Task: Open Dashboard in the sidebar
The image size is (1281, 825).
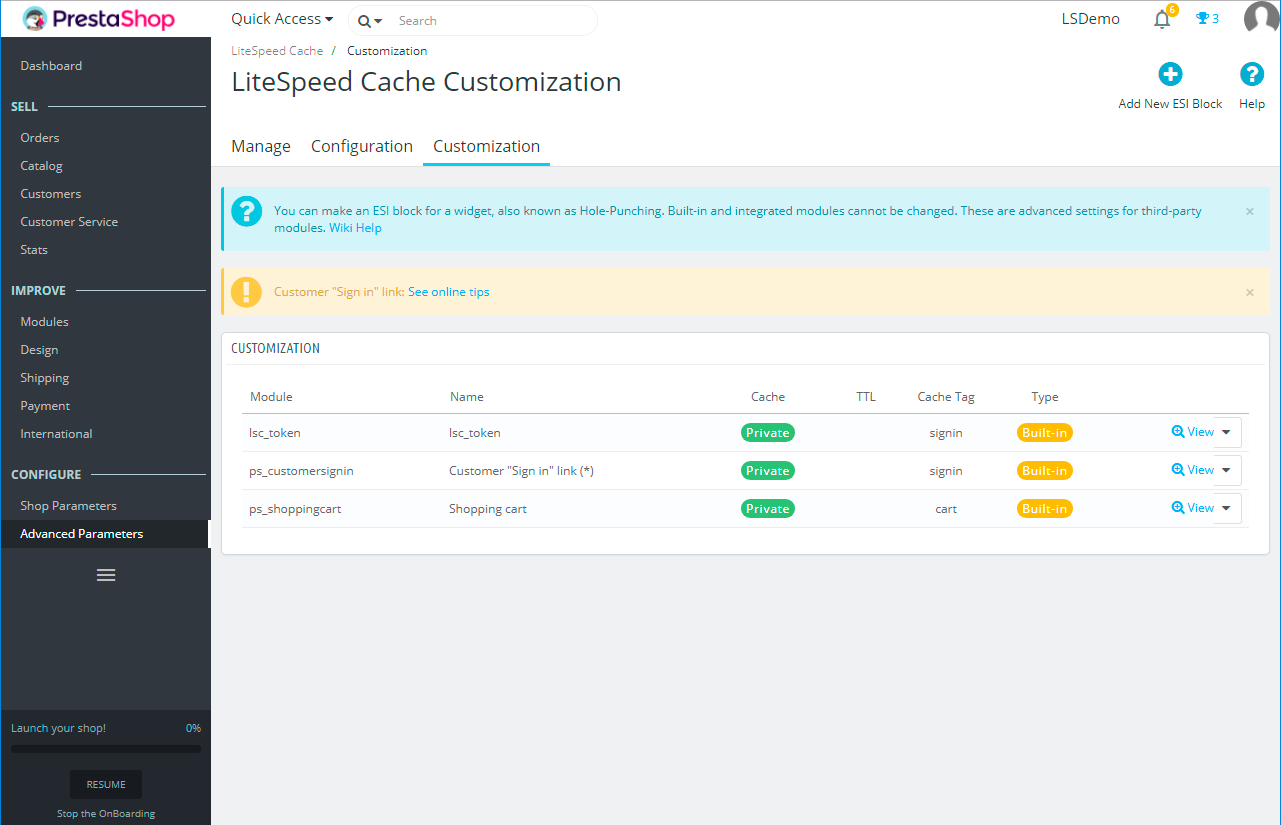Action: [51, 66]
